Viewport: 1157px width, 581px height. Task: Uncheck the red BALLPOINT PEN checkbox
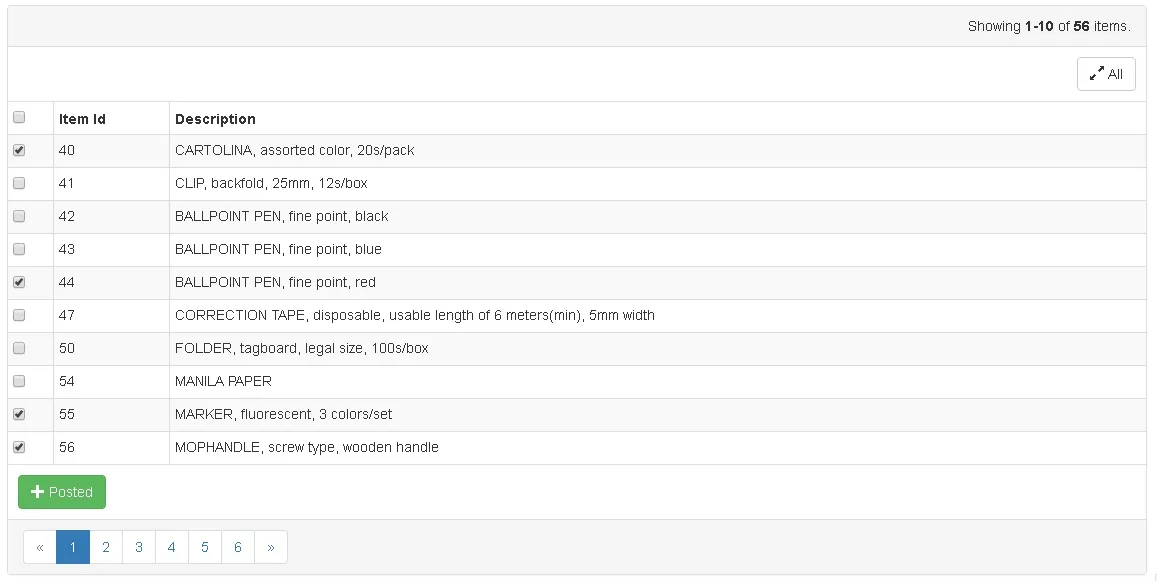(19, 282)
